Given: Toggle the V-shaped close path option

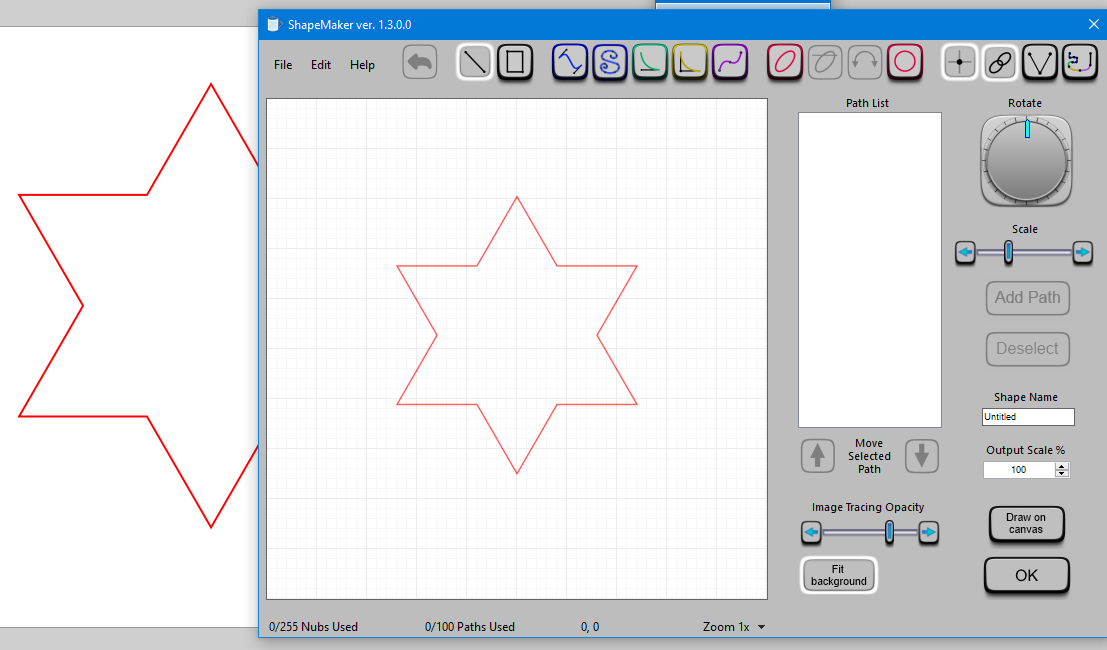Looking at the screenshot, I should (1040, 62).
